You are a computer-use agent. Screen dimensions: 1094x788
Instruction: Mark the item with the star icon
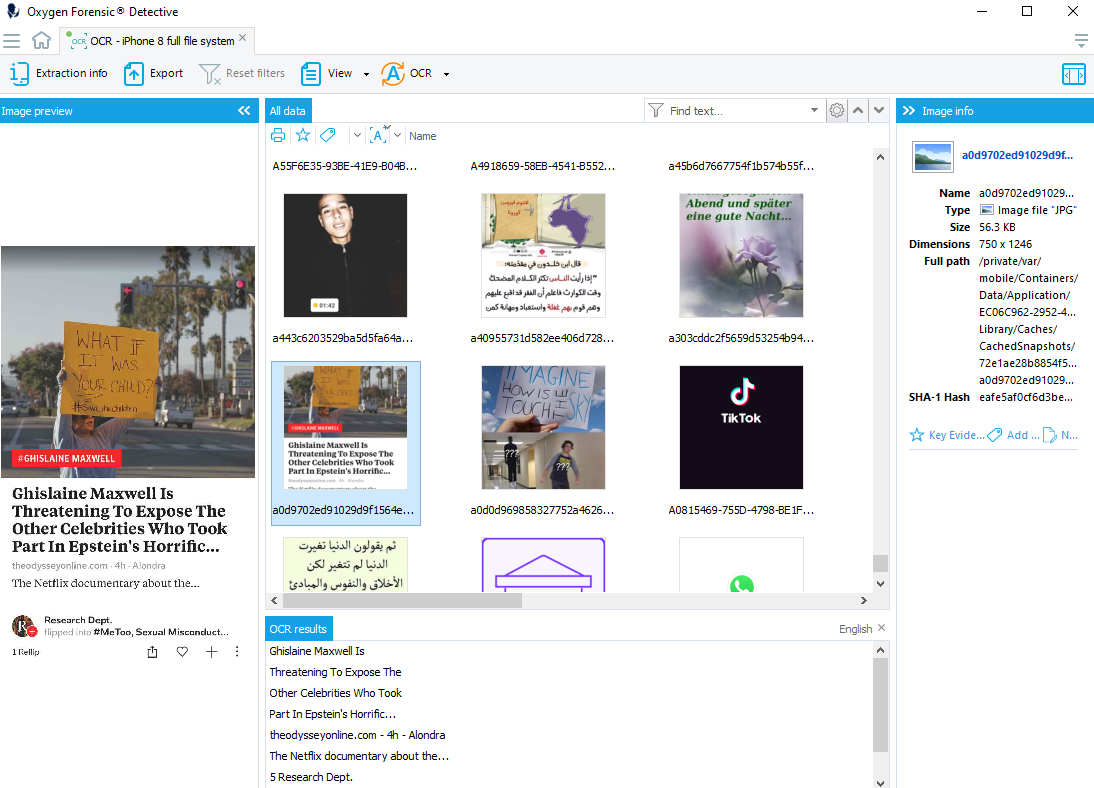tap(303, 135)
